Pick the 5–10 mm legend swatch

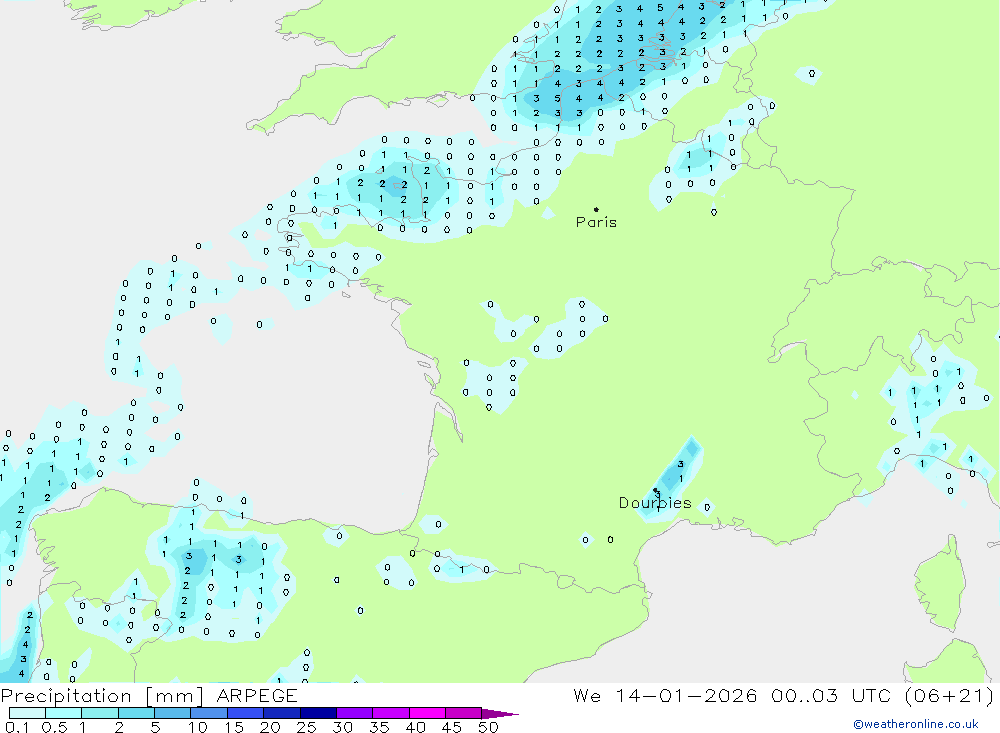pyautogui.click(x=173, y=713)
